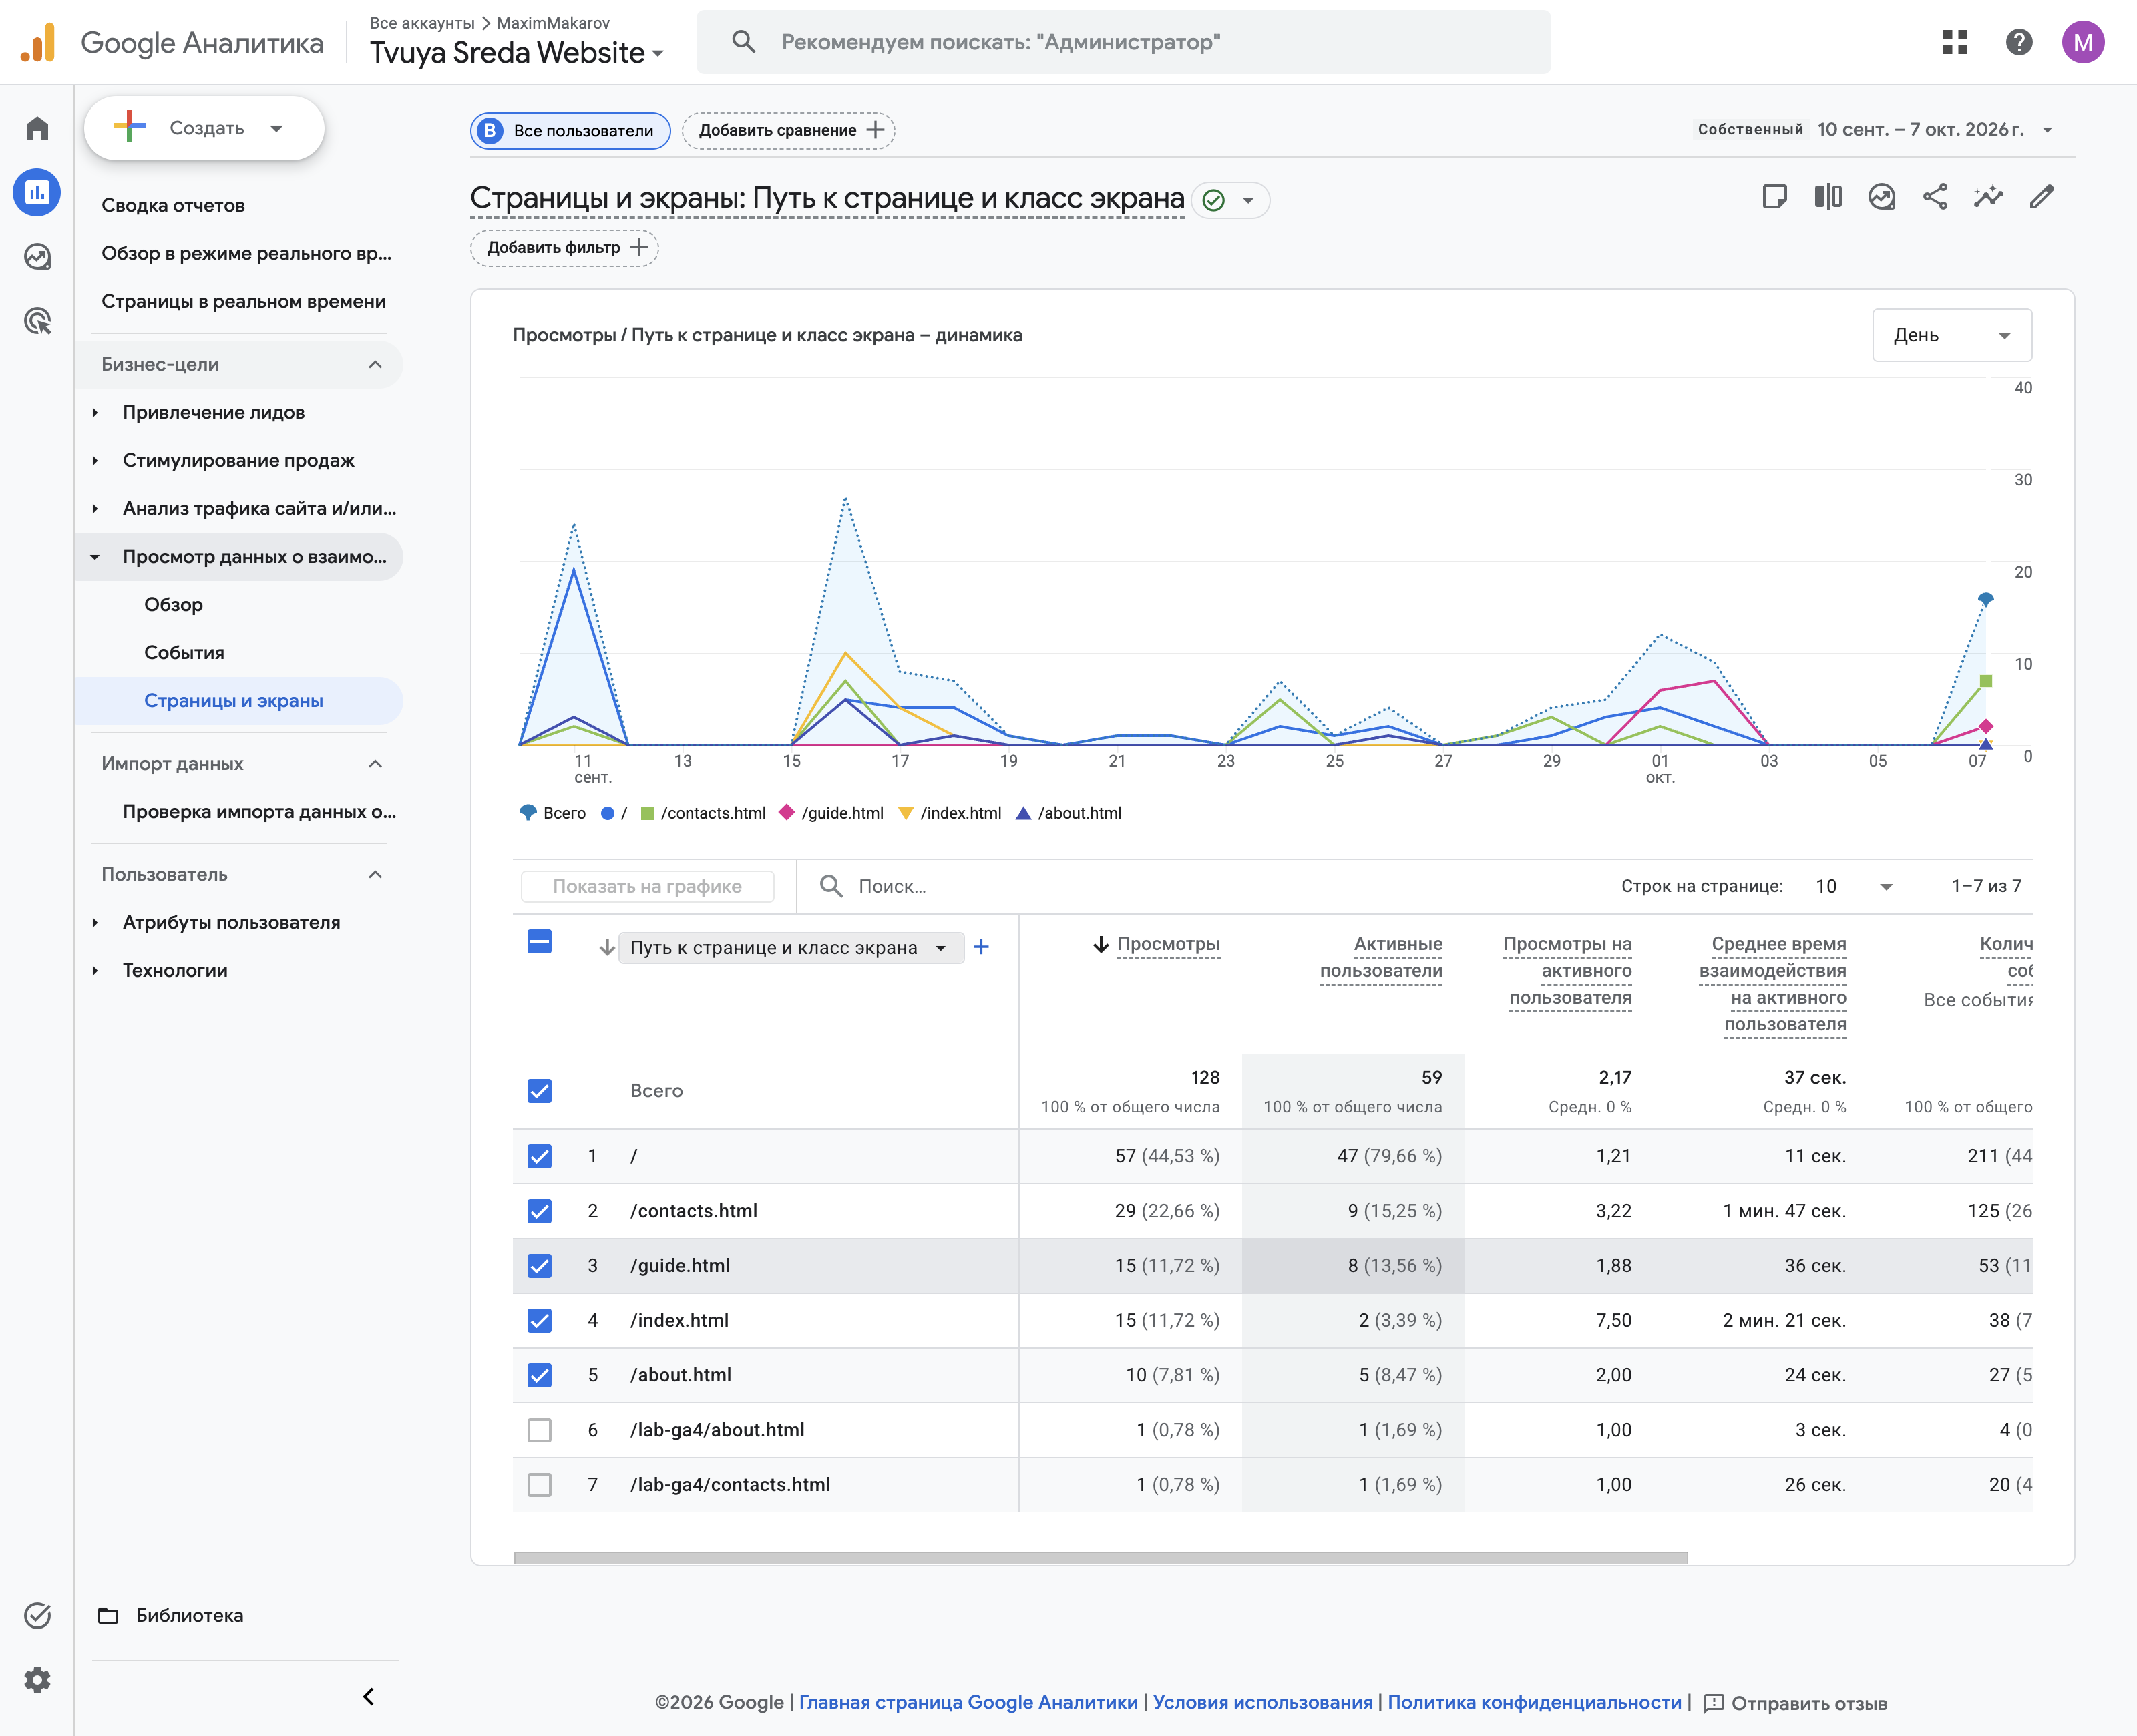Open the date range picker dropdown
This screenshot has height=1736, width=2137.
(x=1934, y=129)
